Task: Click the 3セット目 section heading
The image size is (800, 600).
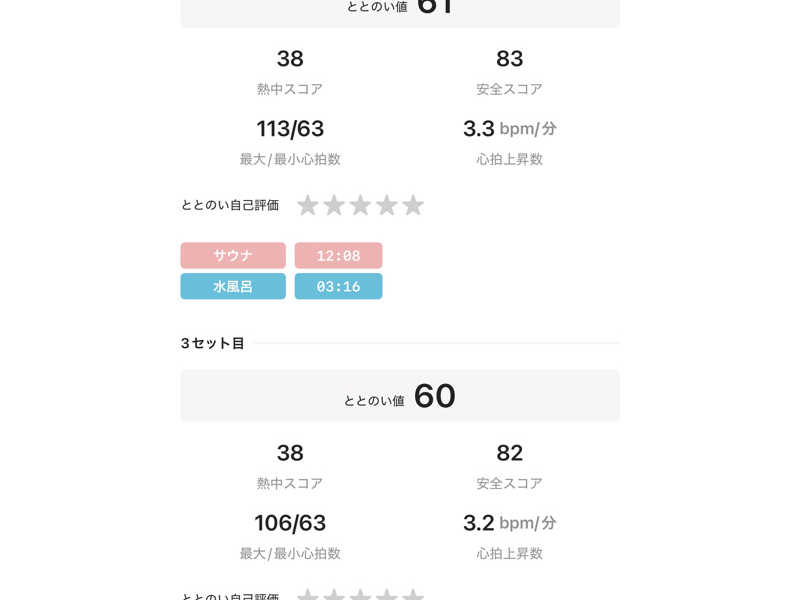Action: click(212, 343)
